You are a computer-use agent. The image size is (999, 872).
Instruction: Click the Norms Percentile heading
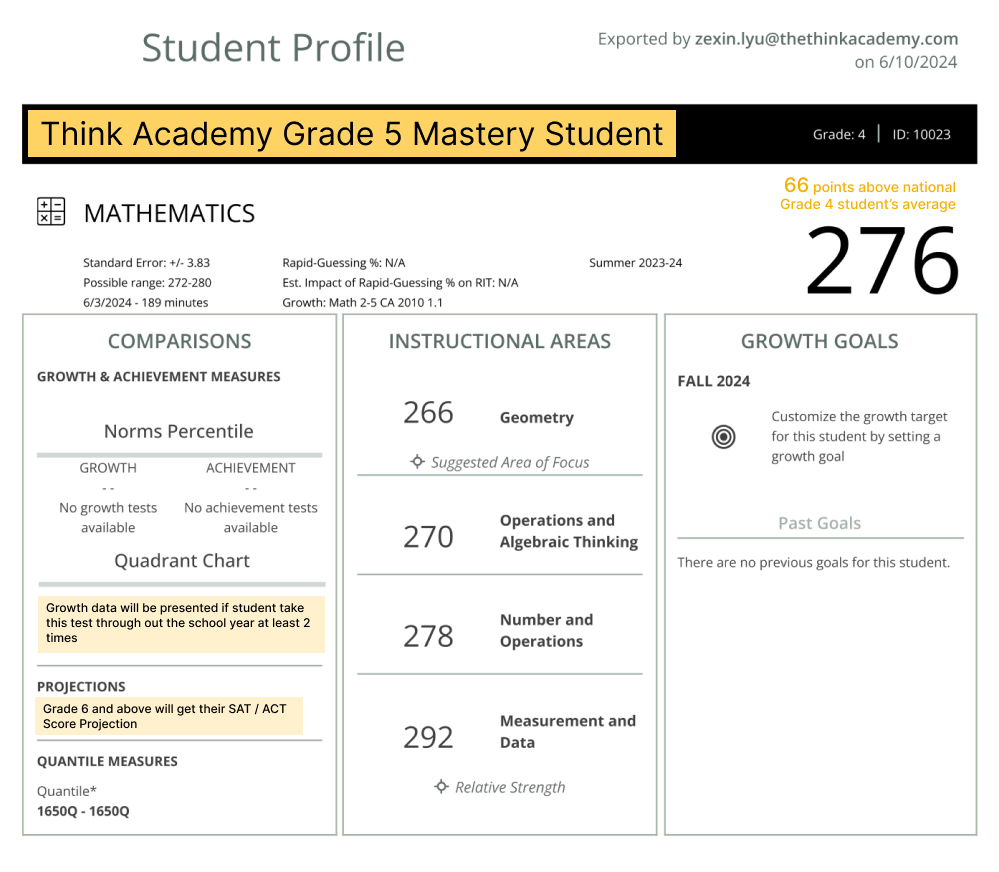(x=179, y=431)
